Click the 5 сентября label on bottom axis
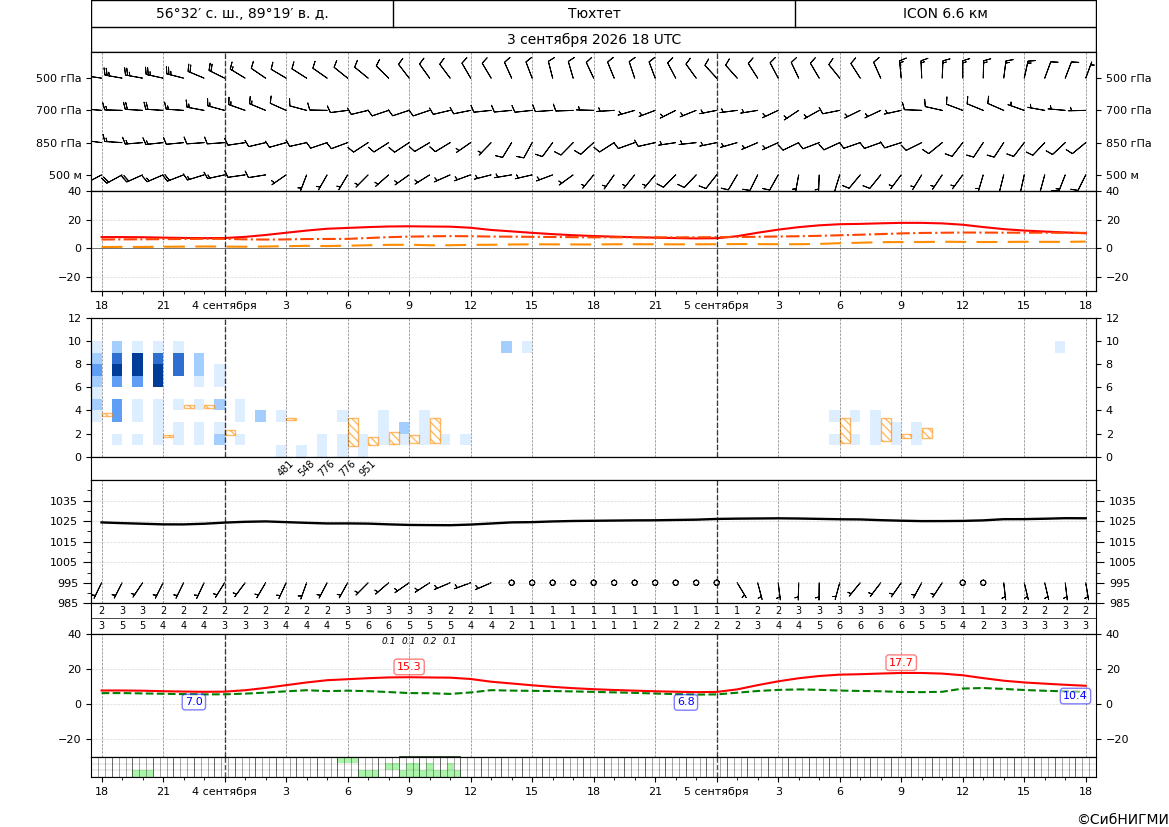Viewport: 1169px width, 827px height. coord(716,791)
